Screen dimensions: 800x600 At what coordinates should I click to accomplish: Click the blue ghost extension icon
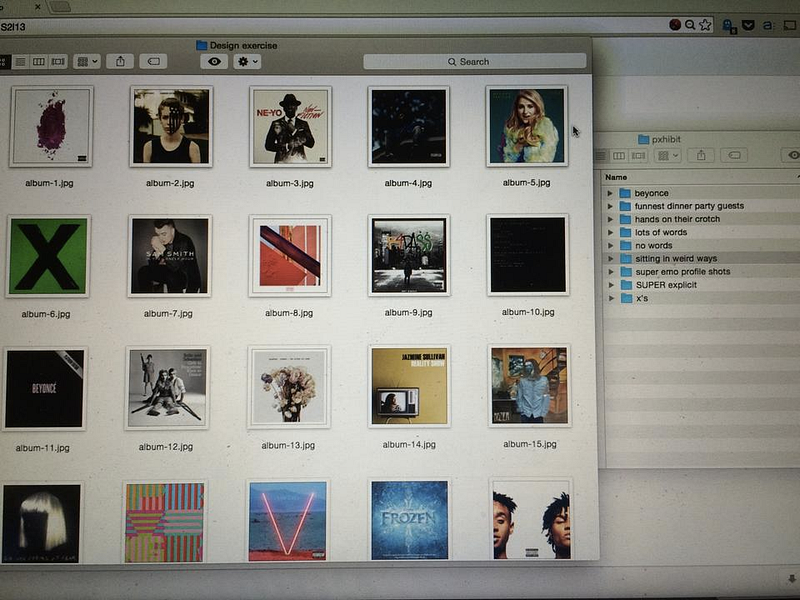730,26
